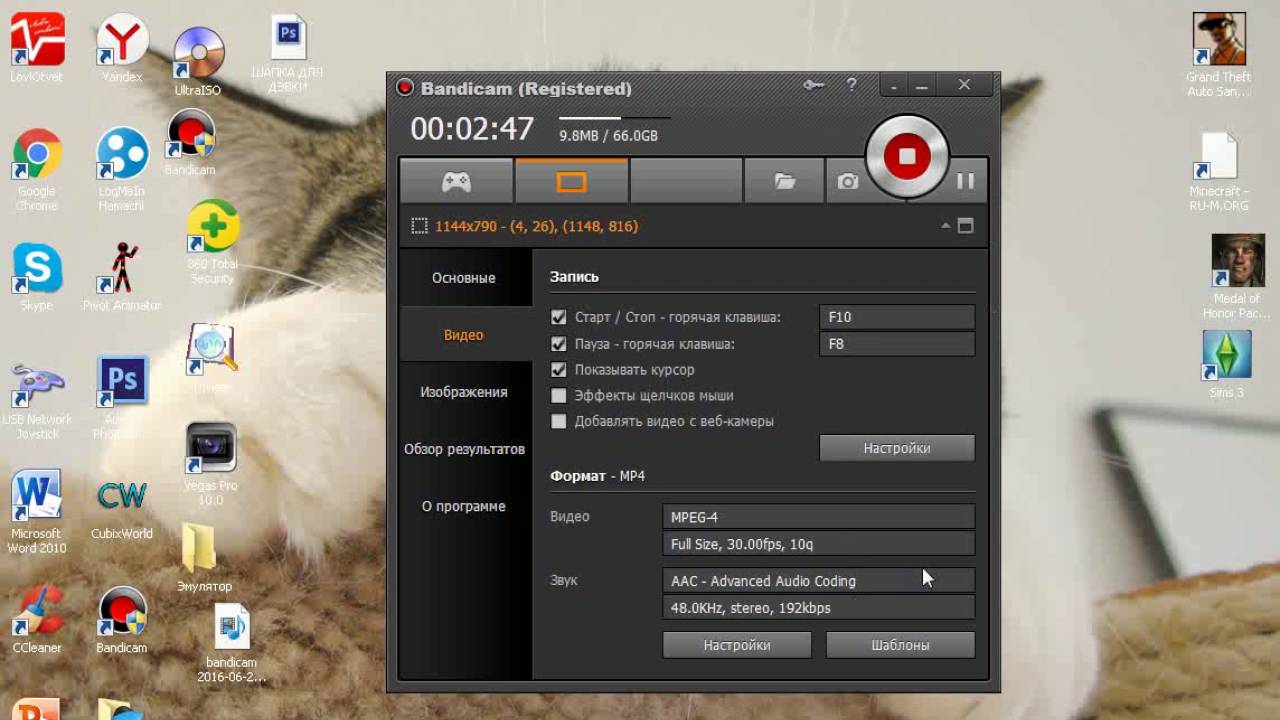The image size is (1280, 720).
Task: Uncheck Пауза hotkey checkbox
Action: coord(559,344)
